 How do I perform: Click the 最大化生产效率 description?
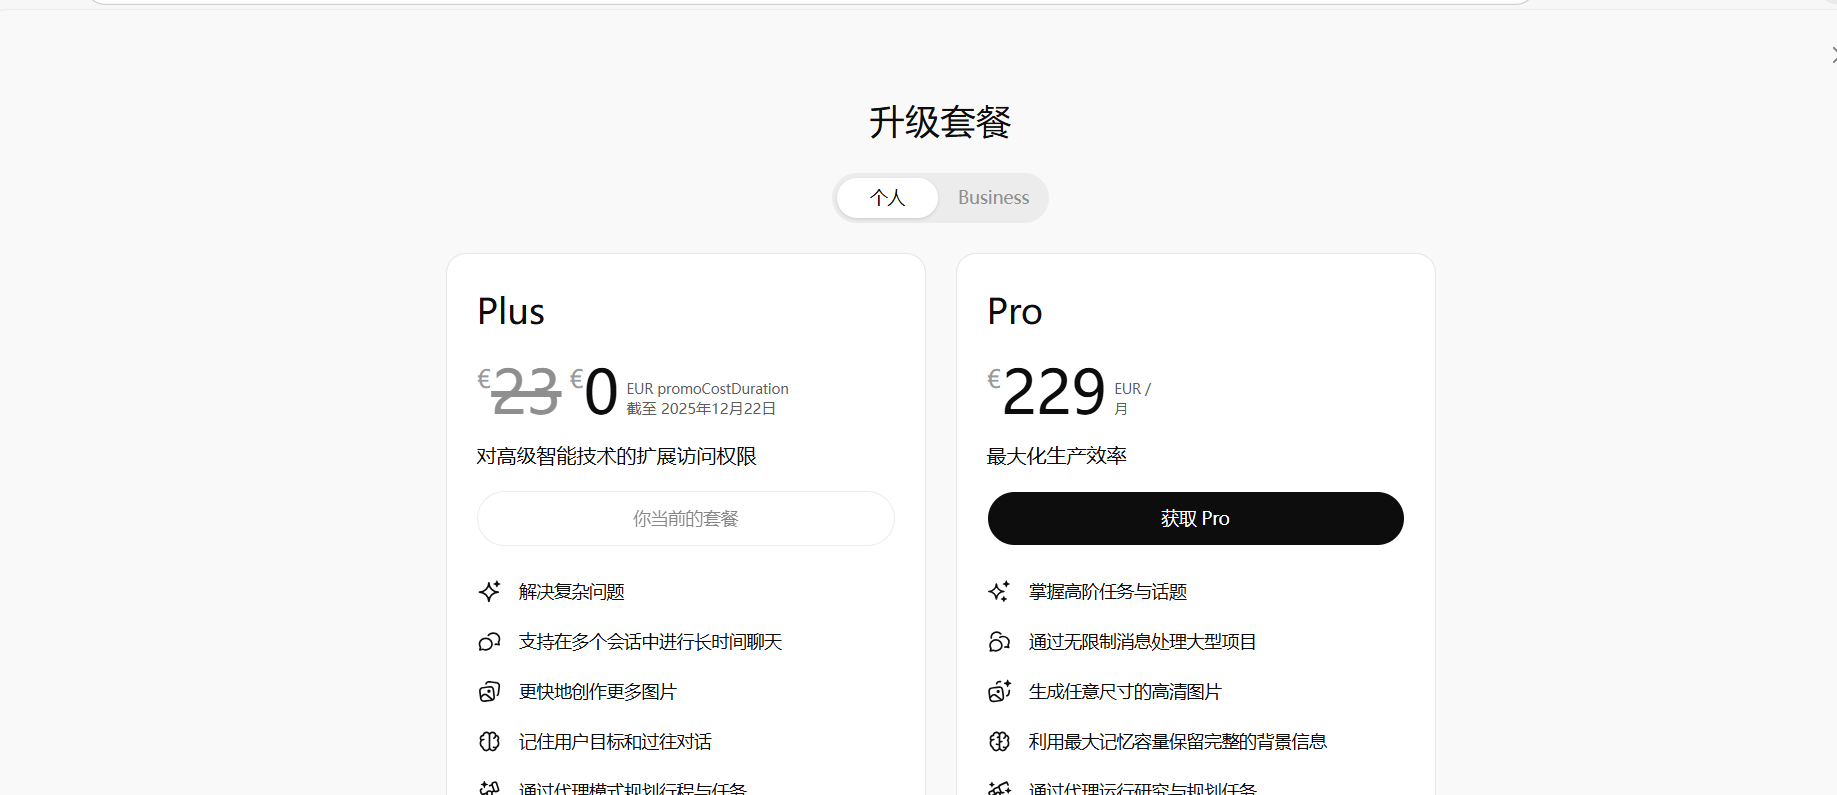[x=1057, y=456]
